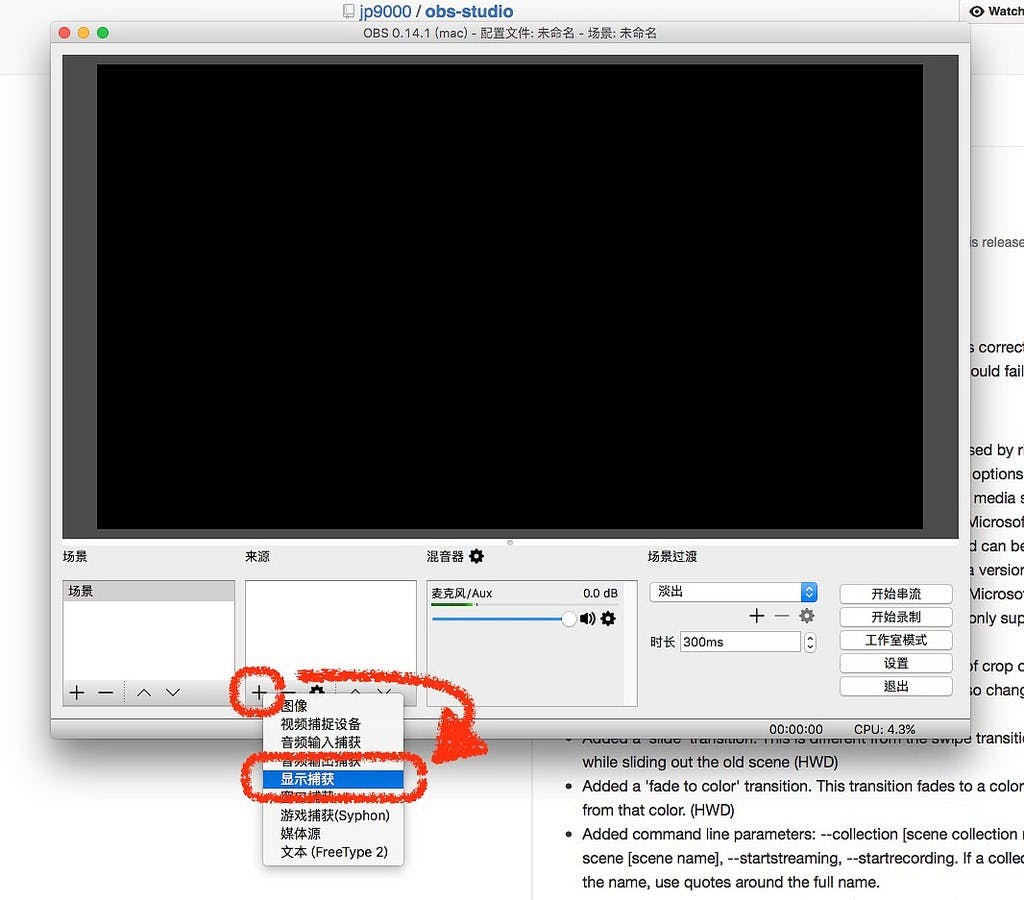Click the 时长 duration stepper arrows
Screen dimensions: 1024x900
(810, 642)
